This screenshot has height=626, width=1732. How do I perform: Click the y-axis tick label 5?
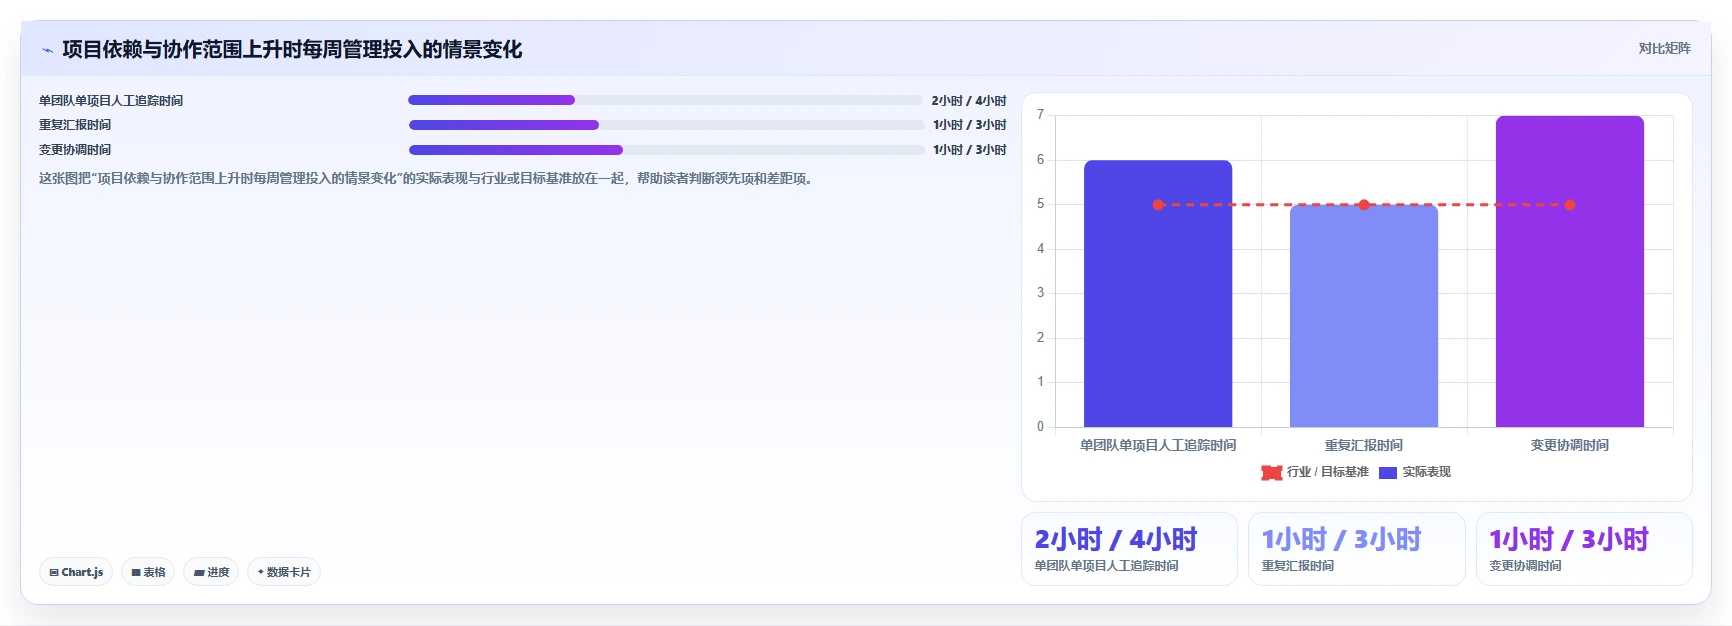tap(1040, 204)
